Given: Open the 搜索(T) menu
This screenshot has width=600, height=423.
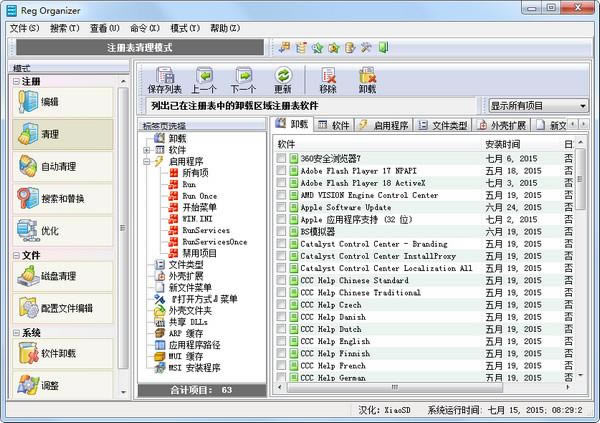Looking at the screenshot, I should point(65,28).
